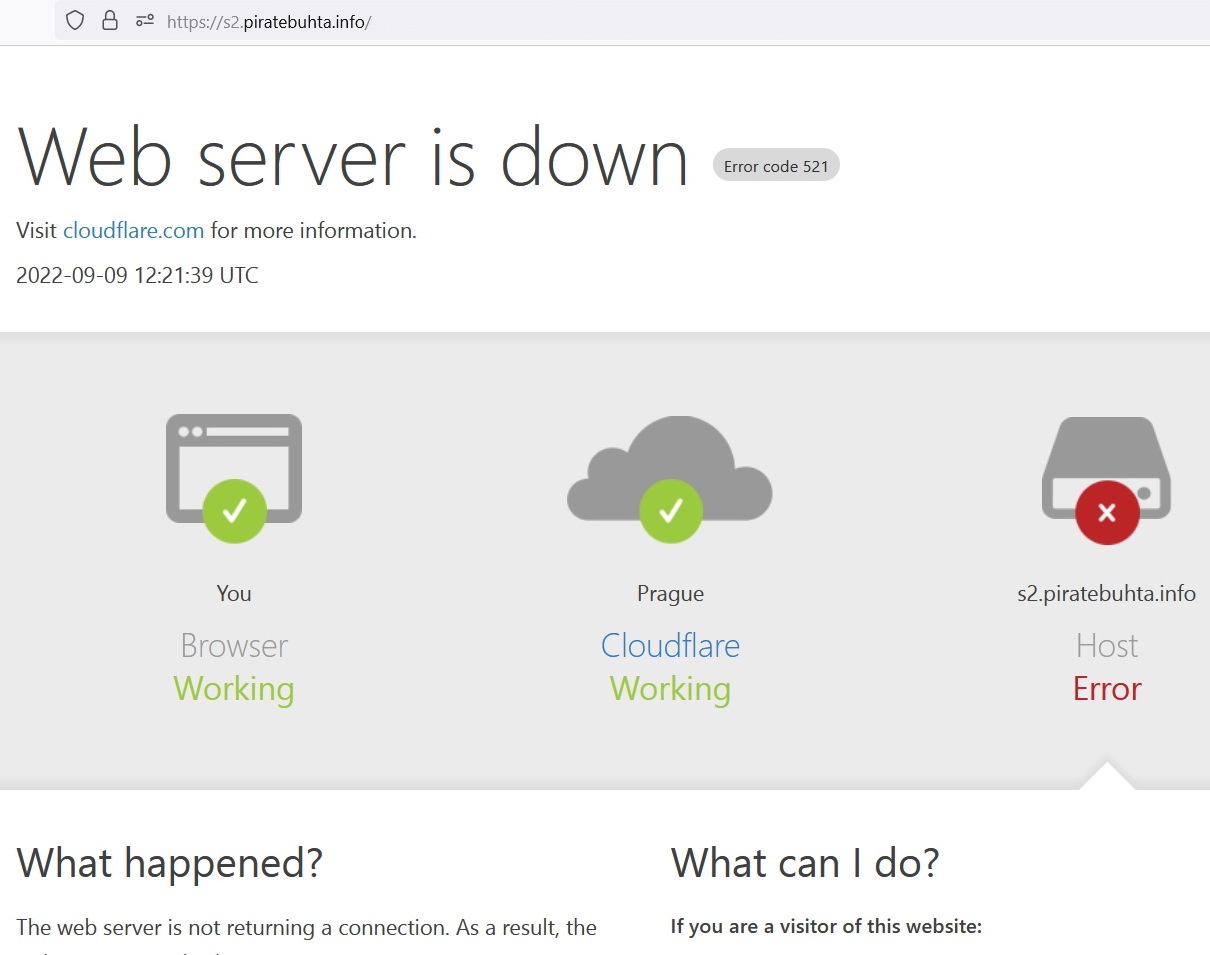Click the red X error badge
The height and width of the screenshot is (955, 1210).
point(1107,512)
